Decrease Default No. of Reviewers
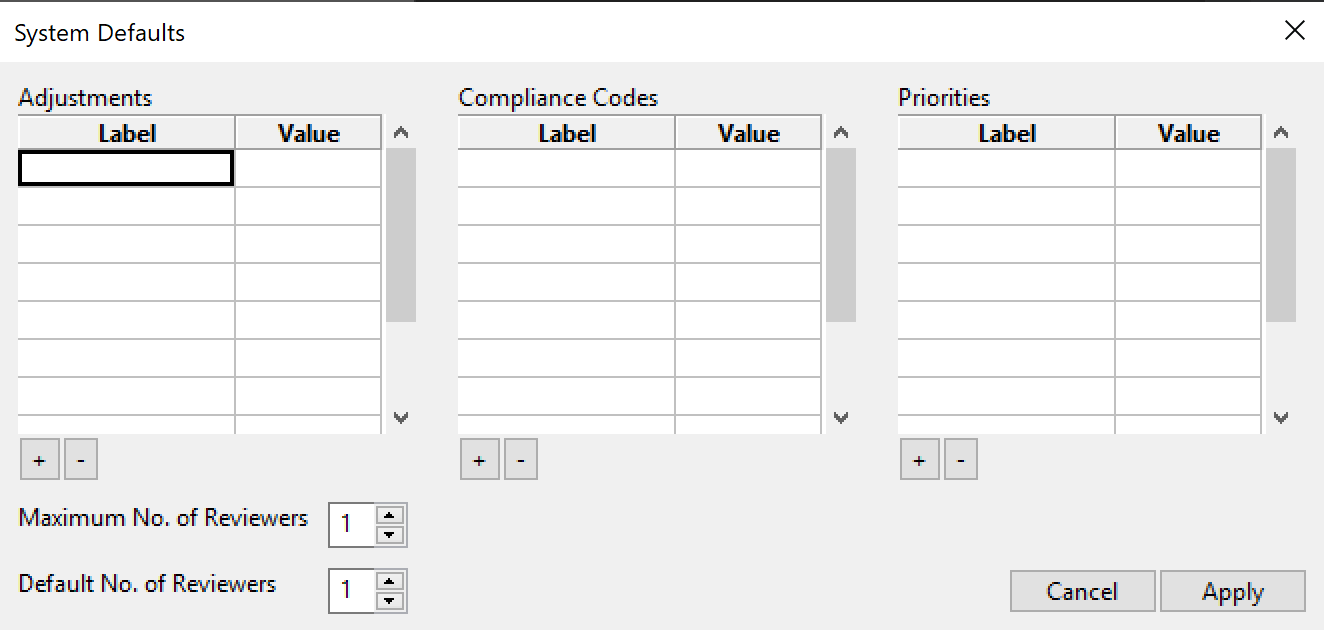Image resolution: width=1324 pixels, height=630 pixels. [x=391, y=601]
